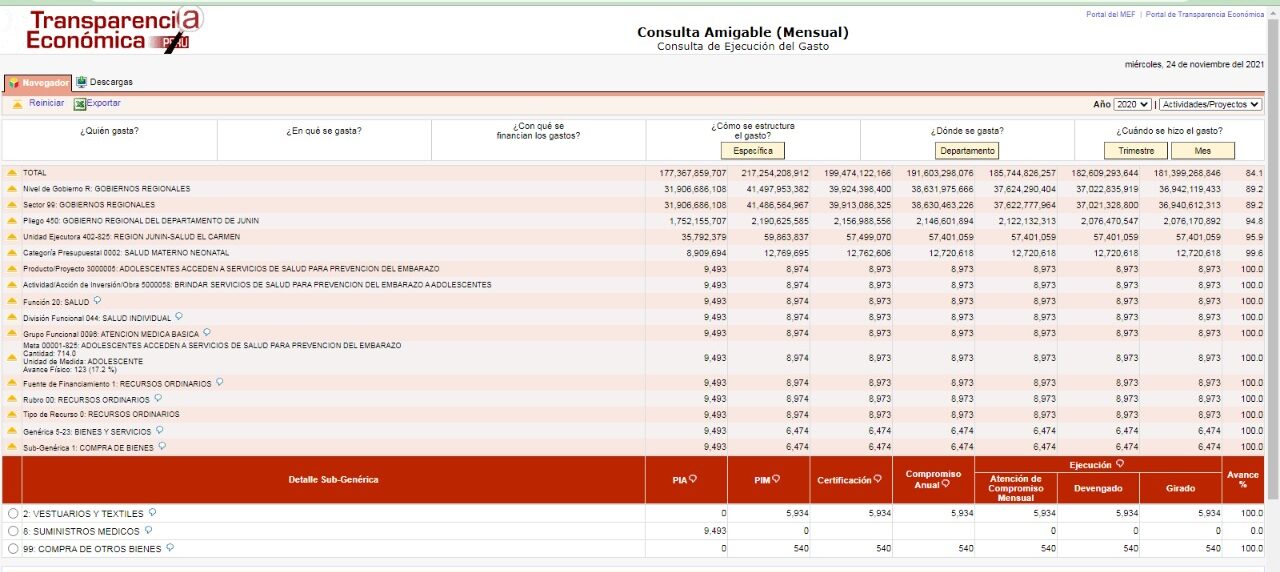Click info bubble beside Vestuarios y Textiles
Screen dimensions: 1280x572
(x=152, y=513)
